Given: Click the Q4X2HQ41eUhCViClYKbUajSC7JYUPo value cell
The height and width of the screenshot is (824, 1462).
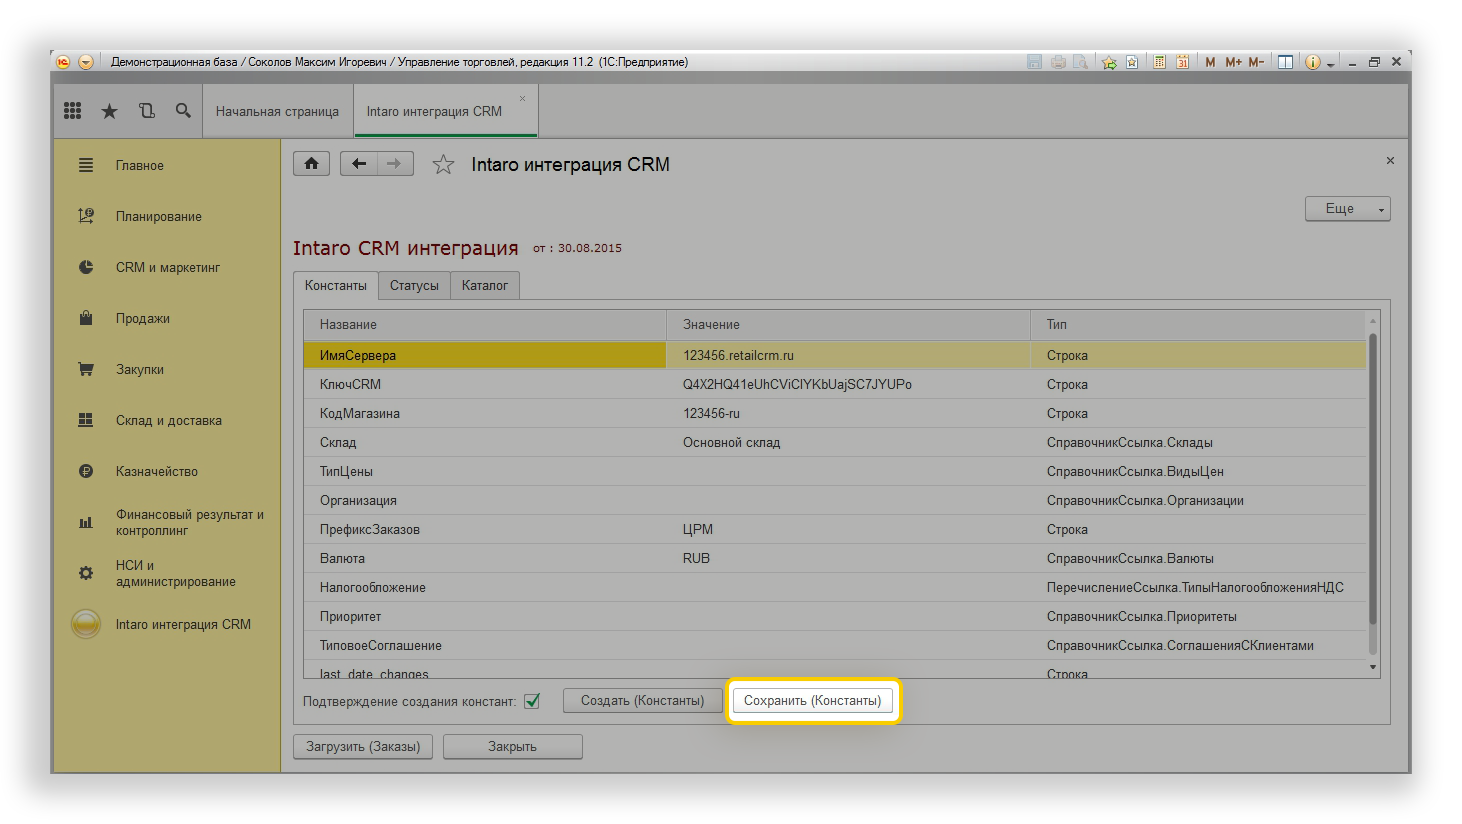Looking at the screenshot, I should click(848, 384).
